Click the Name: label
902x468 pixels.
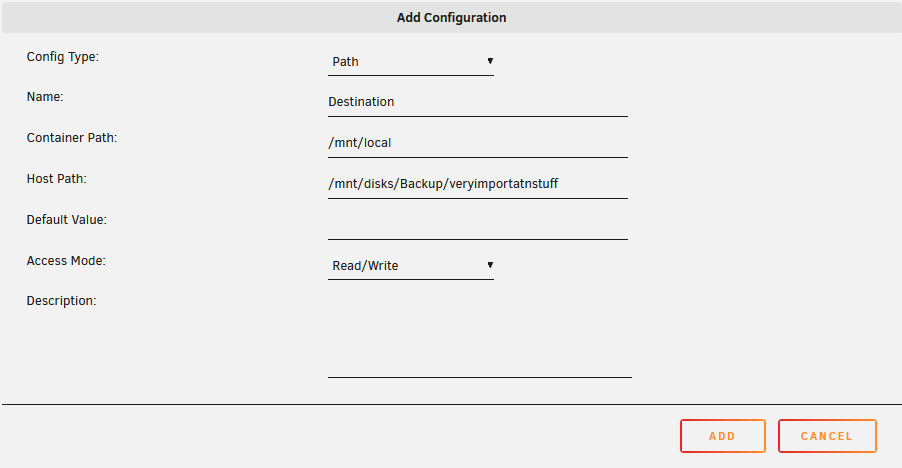[45, 97]
